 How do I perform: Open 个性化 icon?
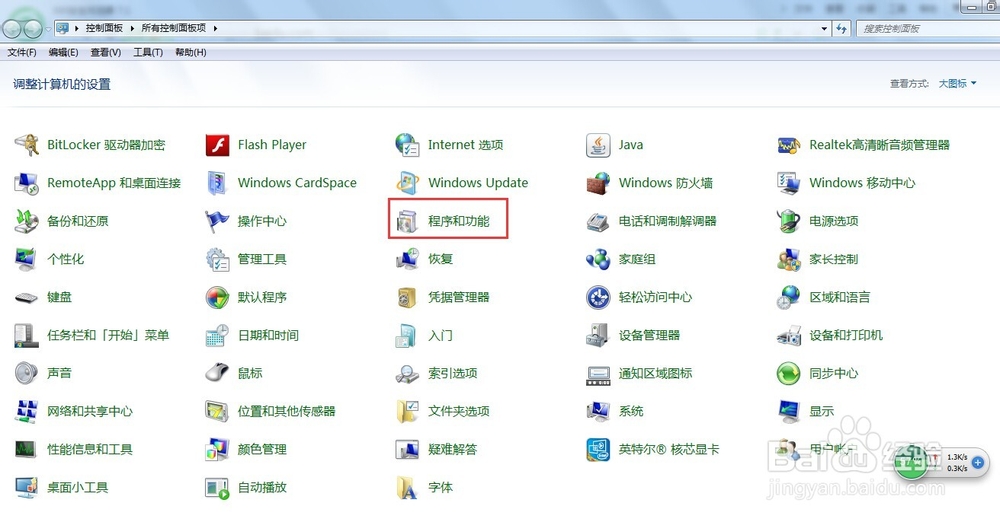pos(27,260)
